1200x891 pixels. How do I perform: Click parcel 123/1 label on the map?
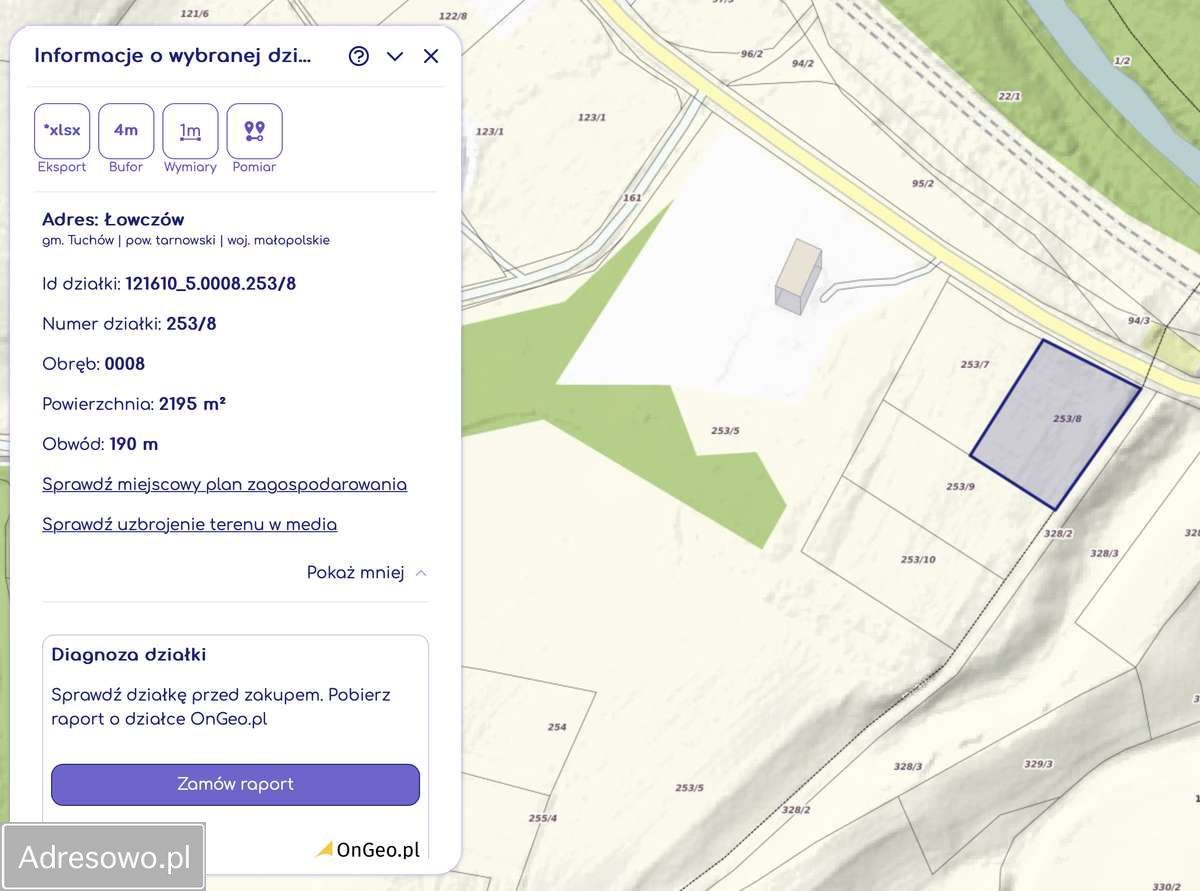click(x=591, y=117)
